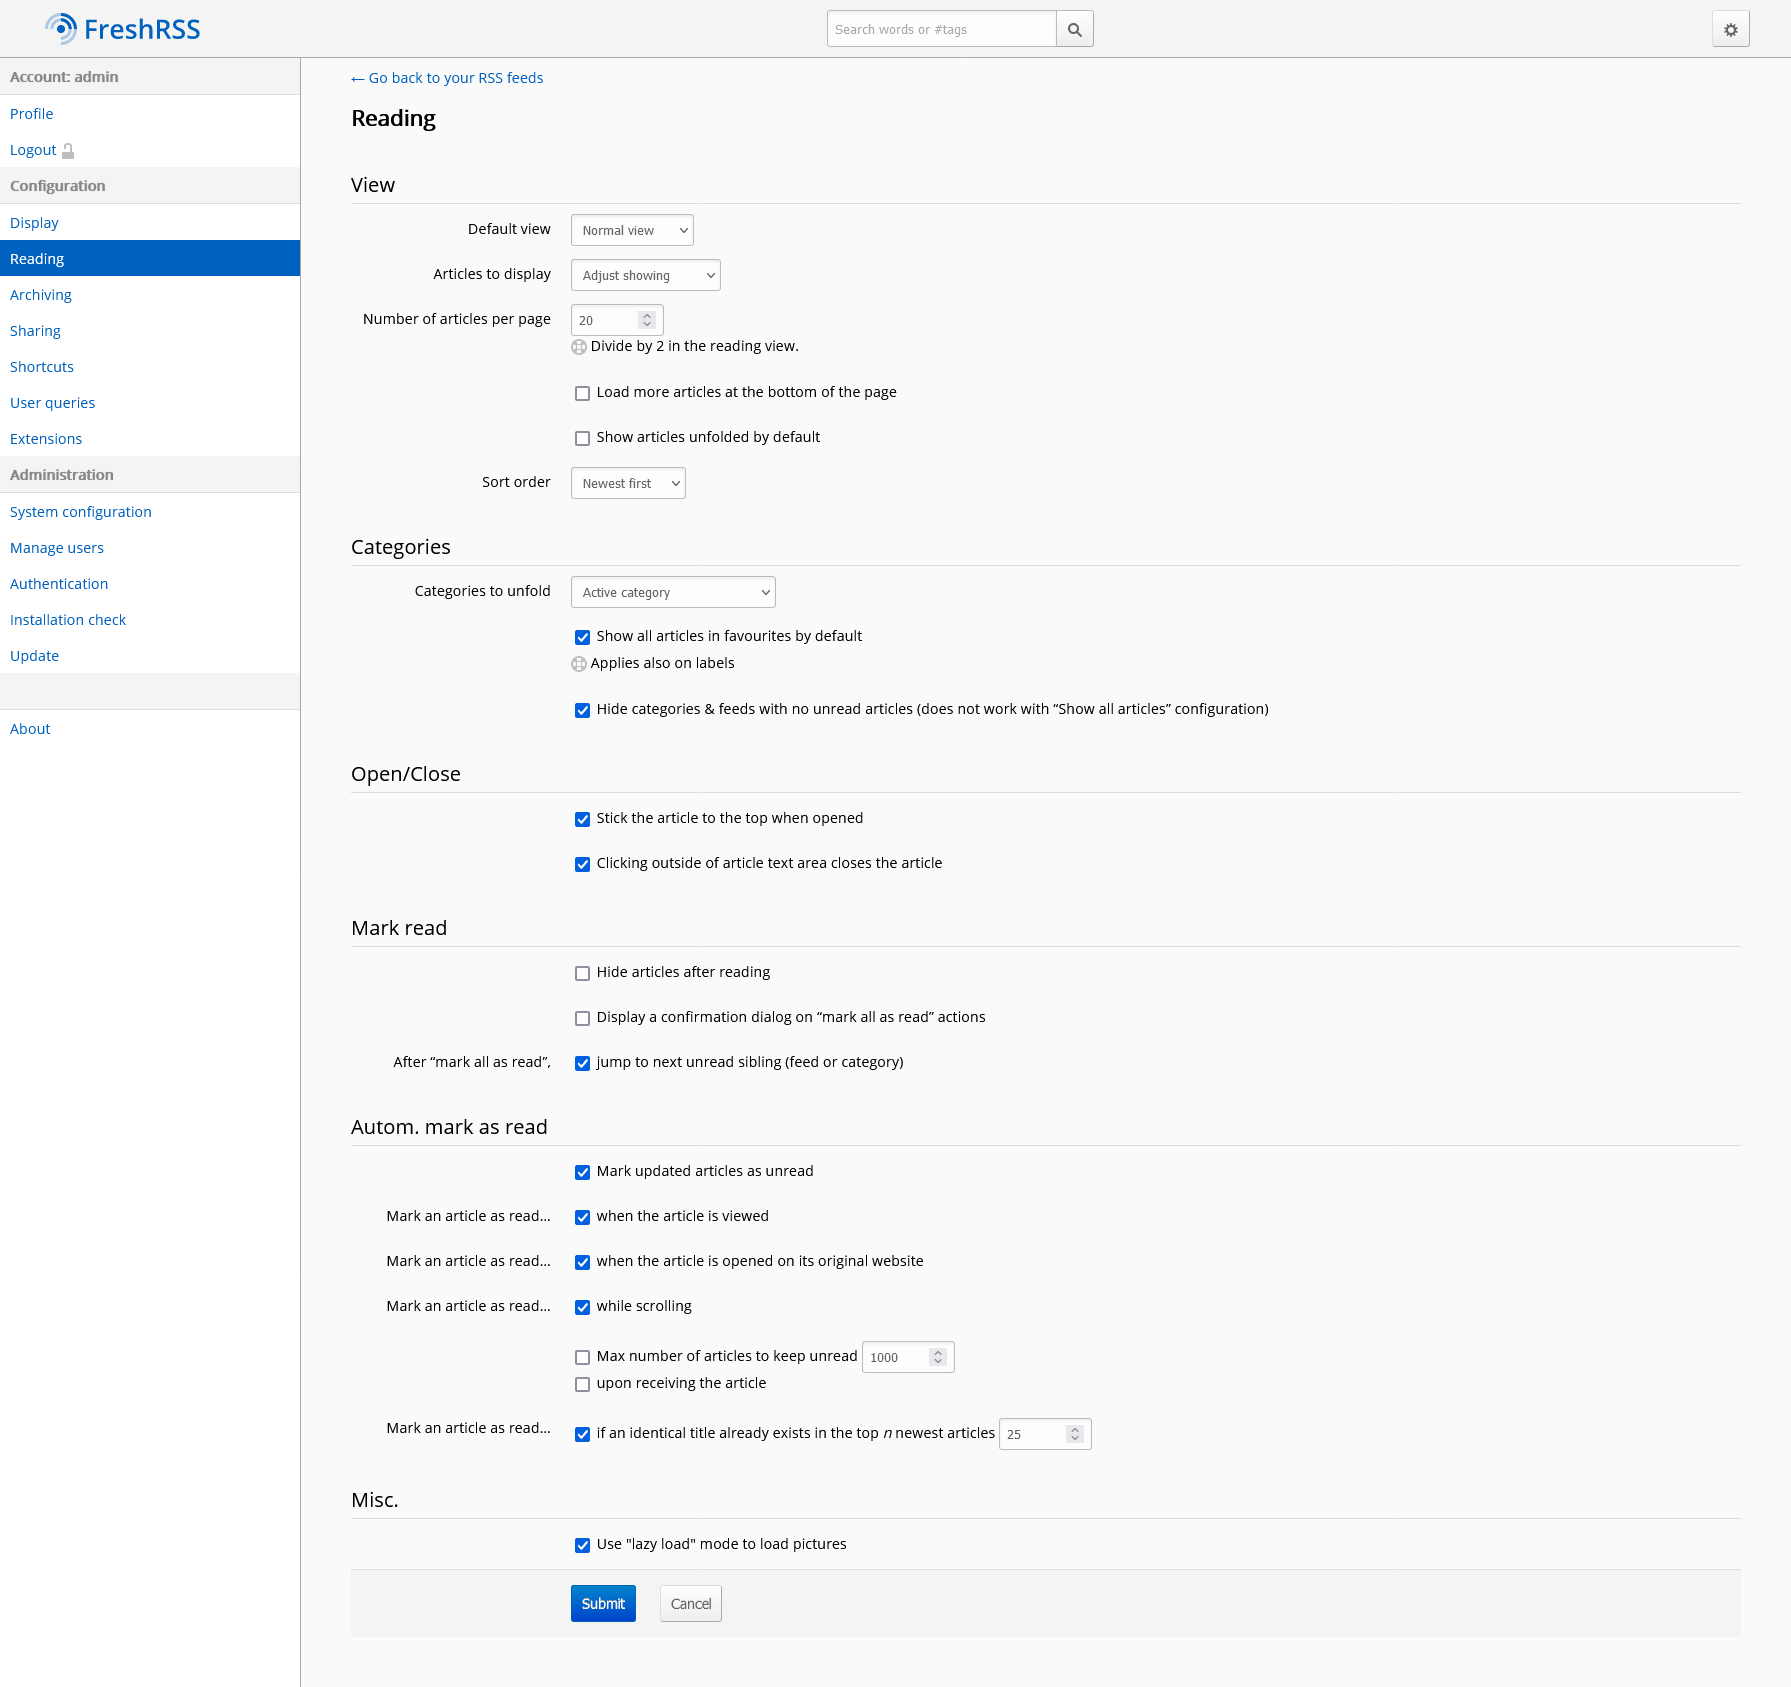Enable 'Show articles unfolded by default'
The height and width of the screenshot is (1687, 1791).
point(582,438)
